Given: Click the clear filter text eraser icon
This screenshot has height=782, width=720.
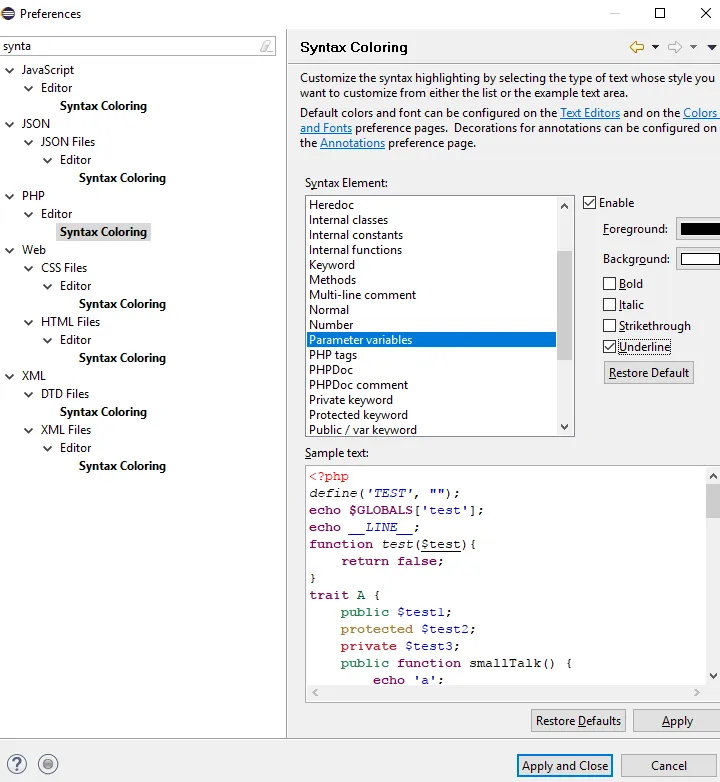Looking at the screenshot, I should pos(266,46).
